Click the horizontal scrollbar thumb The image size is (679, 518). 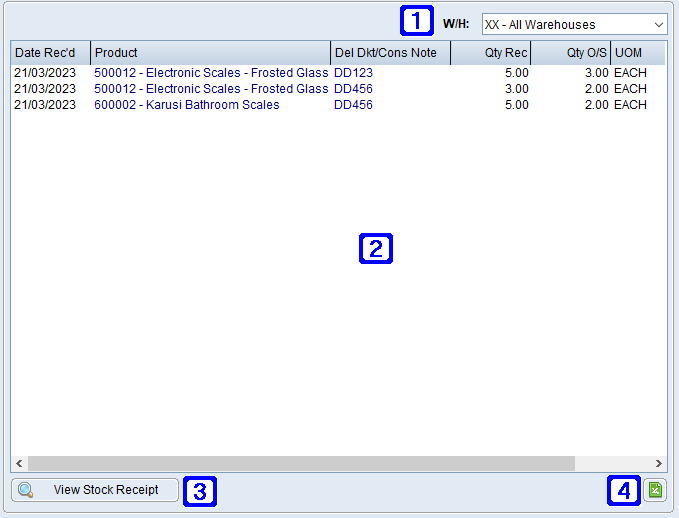point(300,464)
